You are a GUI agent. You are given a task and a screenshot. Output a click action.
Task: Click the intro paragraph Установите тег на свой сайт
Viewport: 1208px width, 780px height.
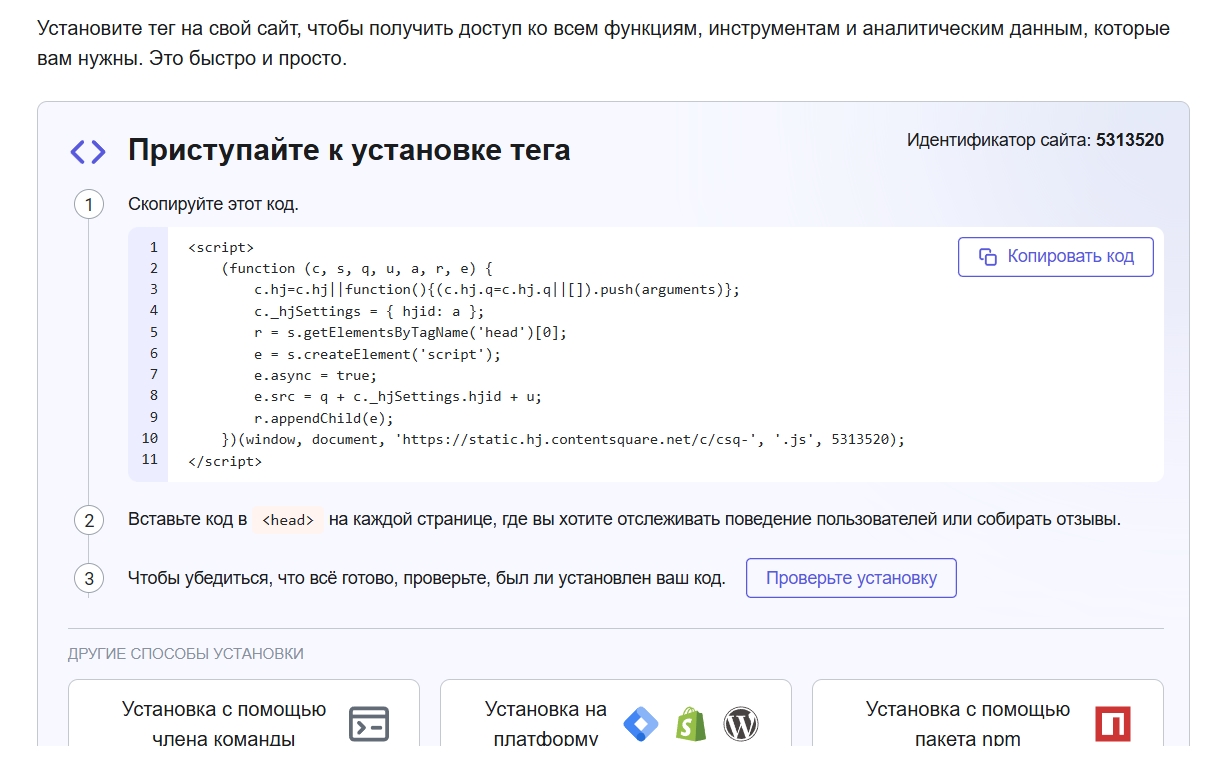click(x=603, y=43)
